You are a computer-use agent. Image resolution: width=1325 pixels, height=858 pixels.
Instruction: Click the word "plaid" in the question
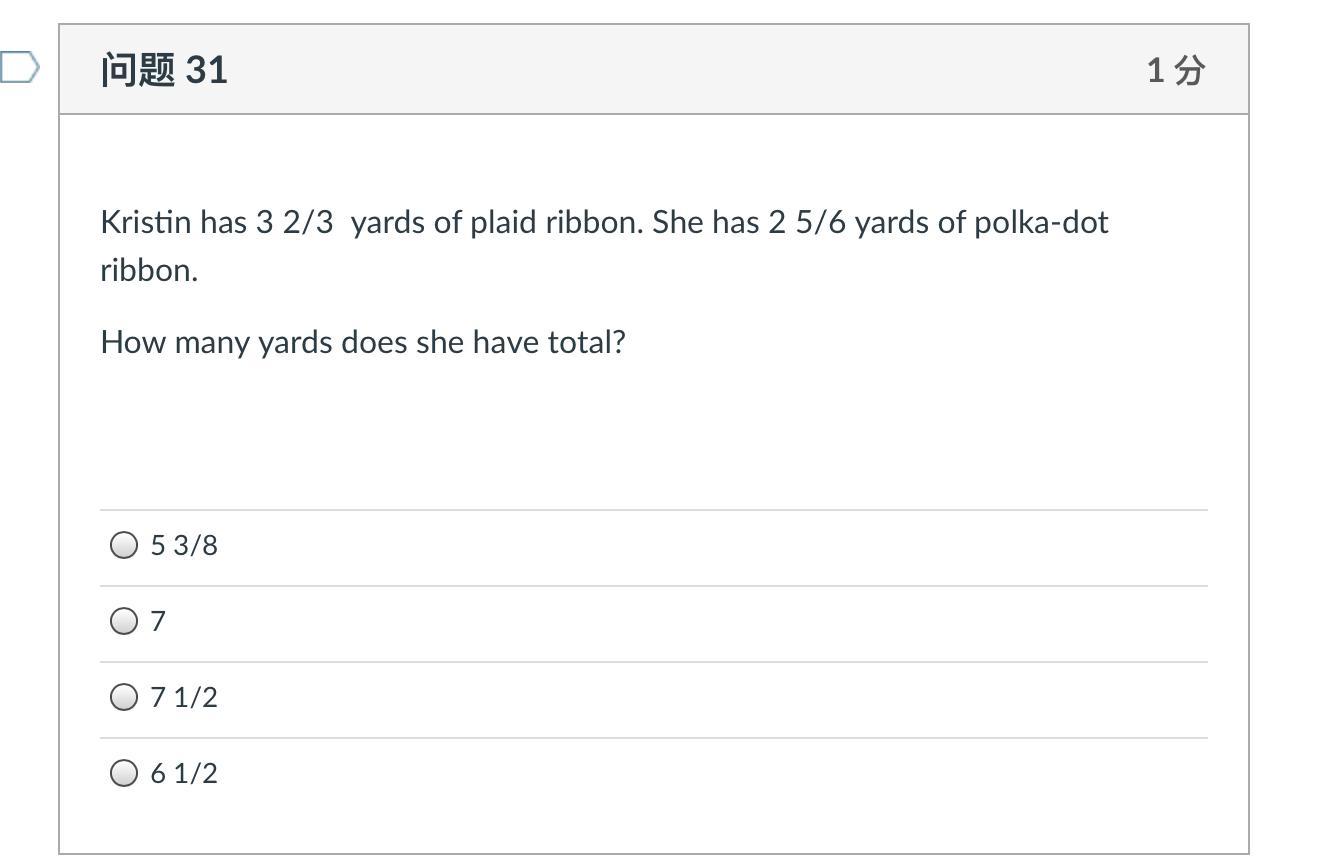(x=503, y=222)
